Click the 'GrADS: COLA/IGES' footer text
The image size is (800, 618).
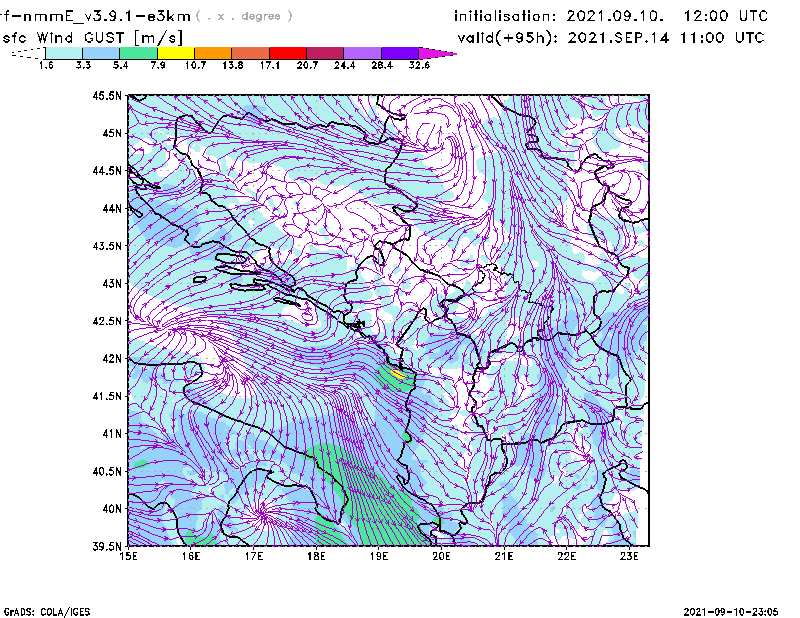click(x=47, y=612)
